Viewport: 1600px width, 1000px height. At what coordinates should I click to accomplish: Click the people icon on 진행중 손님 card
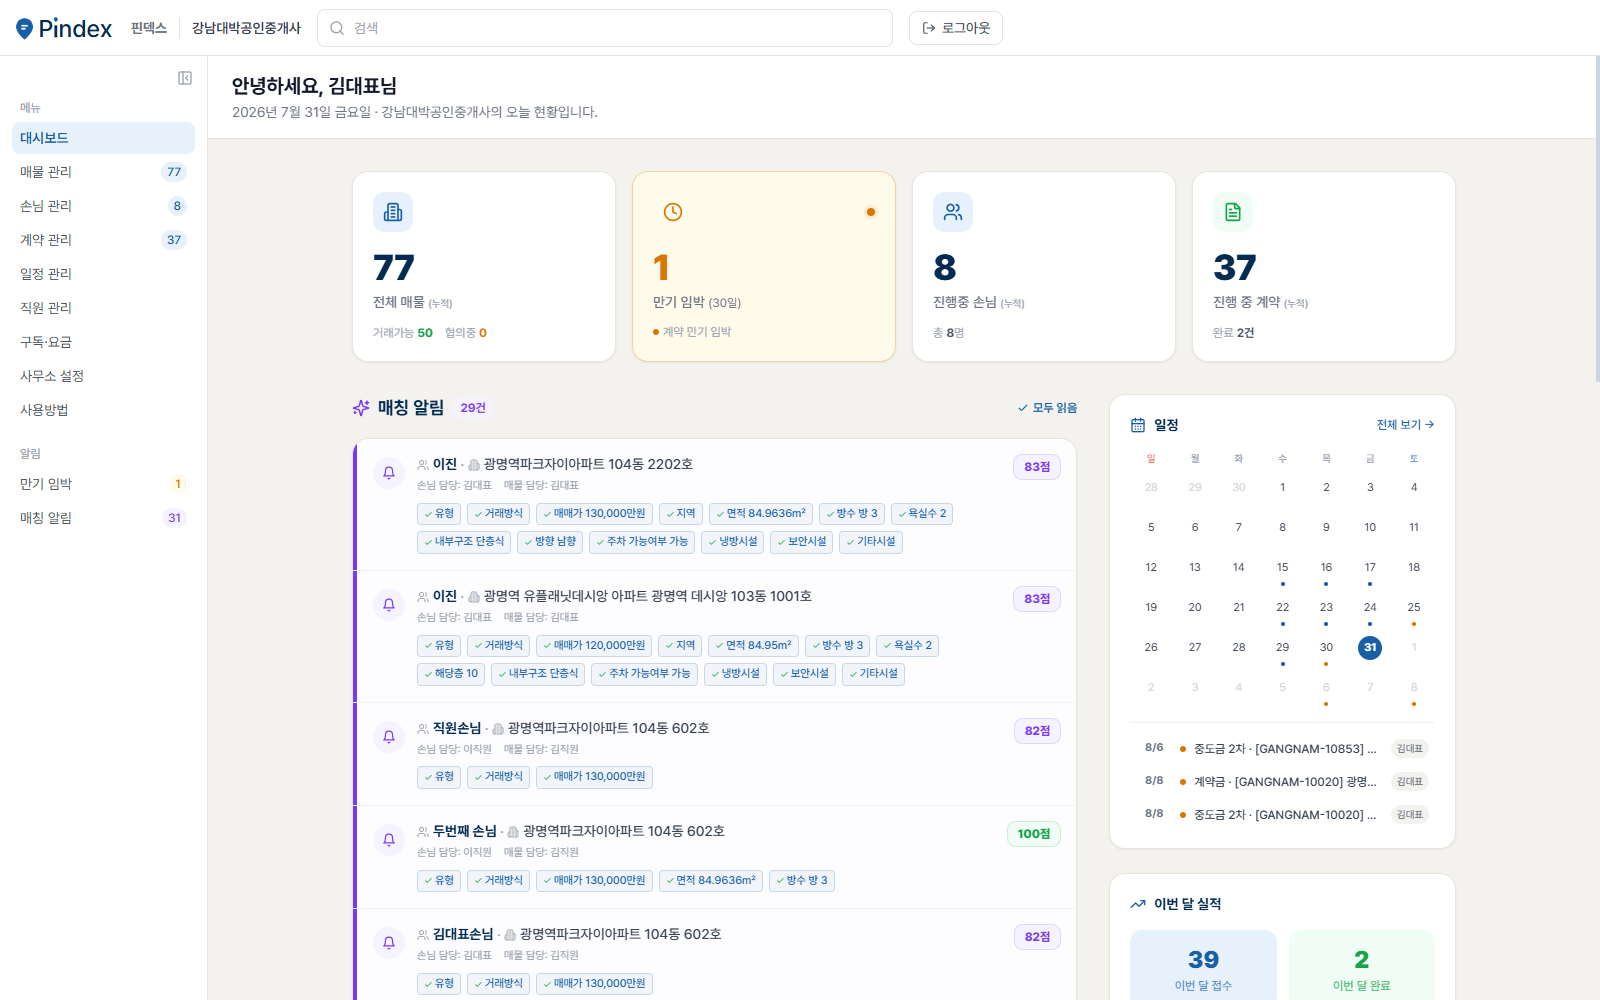(953, 212)
